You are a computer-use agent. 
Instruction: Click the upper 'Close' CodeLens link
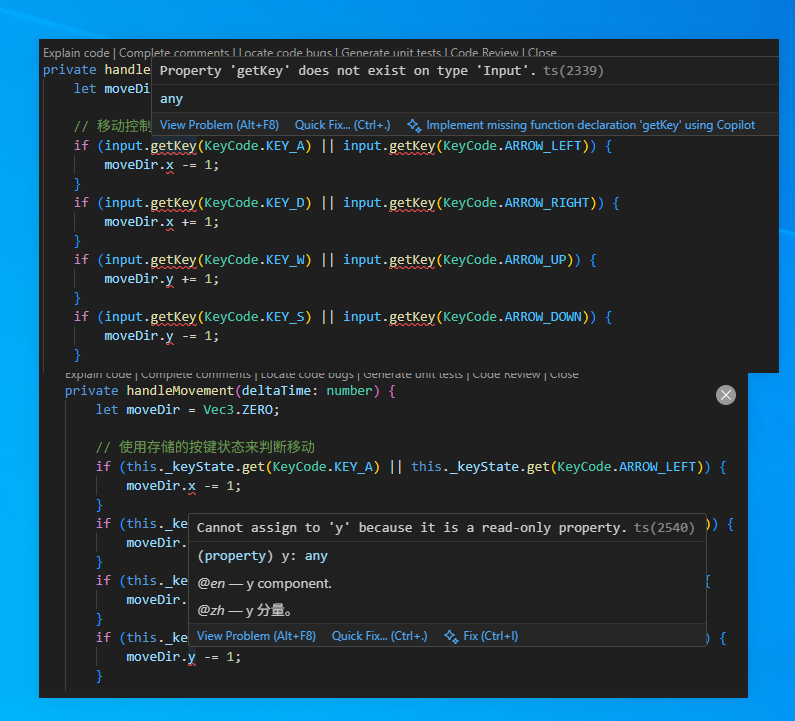pyautogui.click(x=542, y=53)
